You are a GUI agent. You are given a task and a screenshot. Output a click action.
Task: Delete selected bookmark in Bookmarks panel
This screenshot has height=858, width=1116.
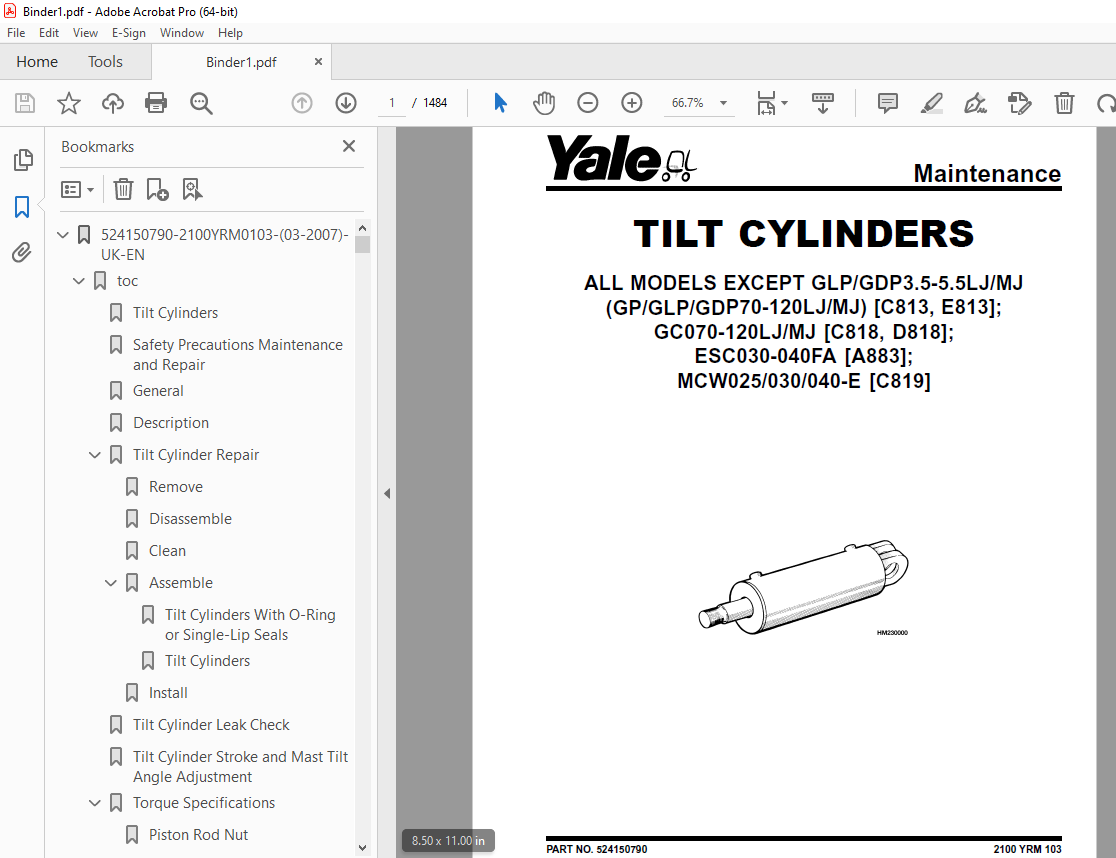click(123, 189)
